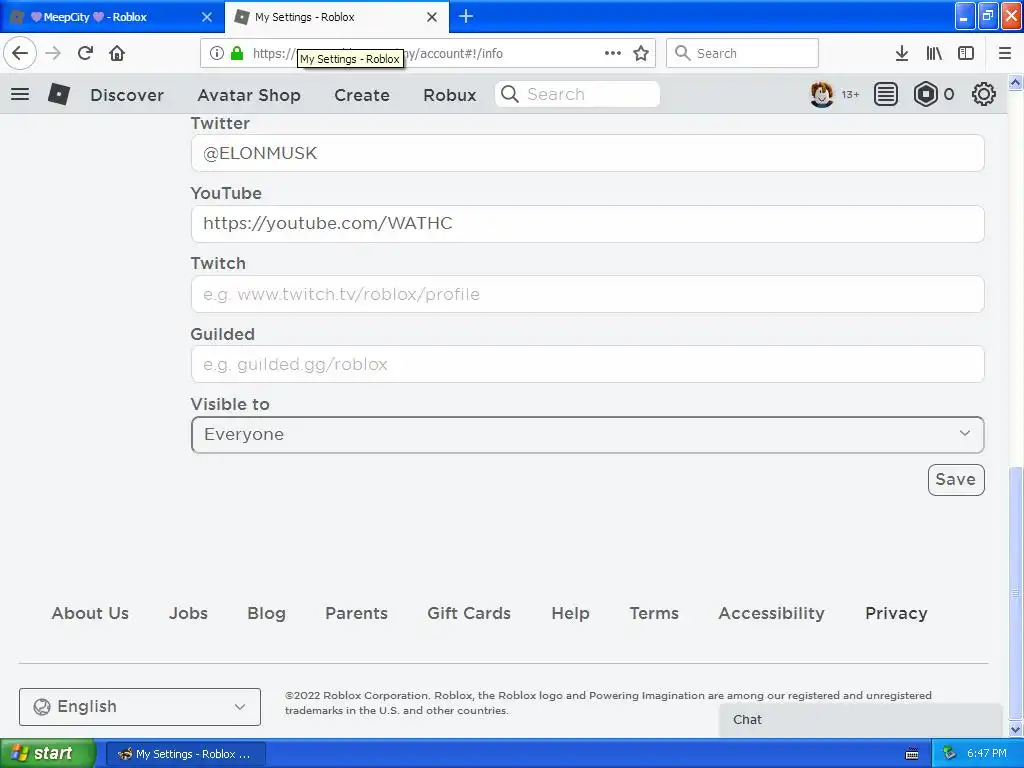Switch to the MeepCity - Roblox tab
1024x768 pixels.
coord(112,17)
